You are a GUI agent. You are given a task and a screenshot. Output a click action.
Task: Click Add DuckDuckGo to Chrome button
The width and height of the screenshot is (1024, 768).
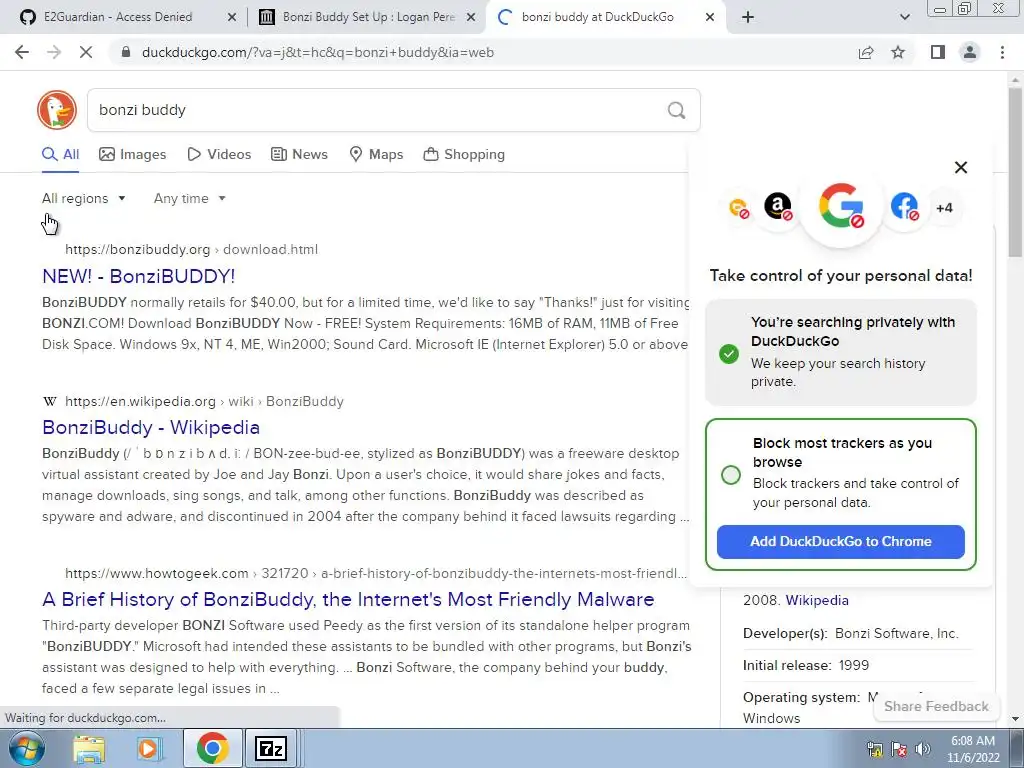tap(840, 541)
